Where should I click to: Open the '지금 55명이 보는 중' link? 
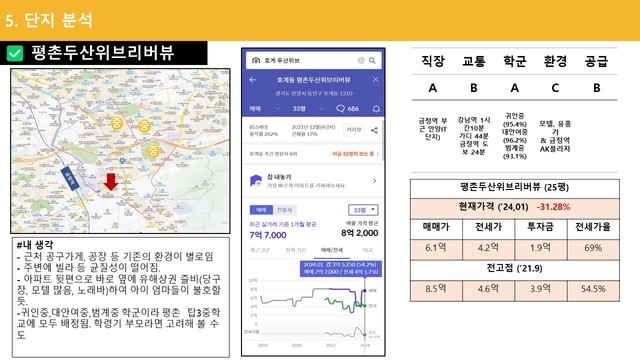coord(356,154)
